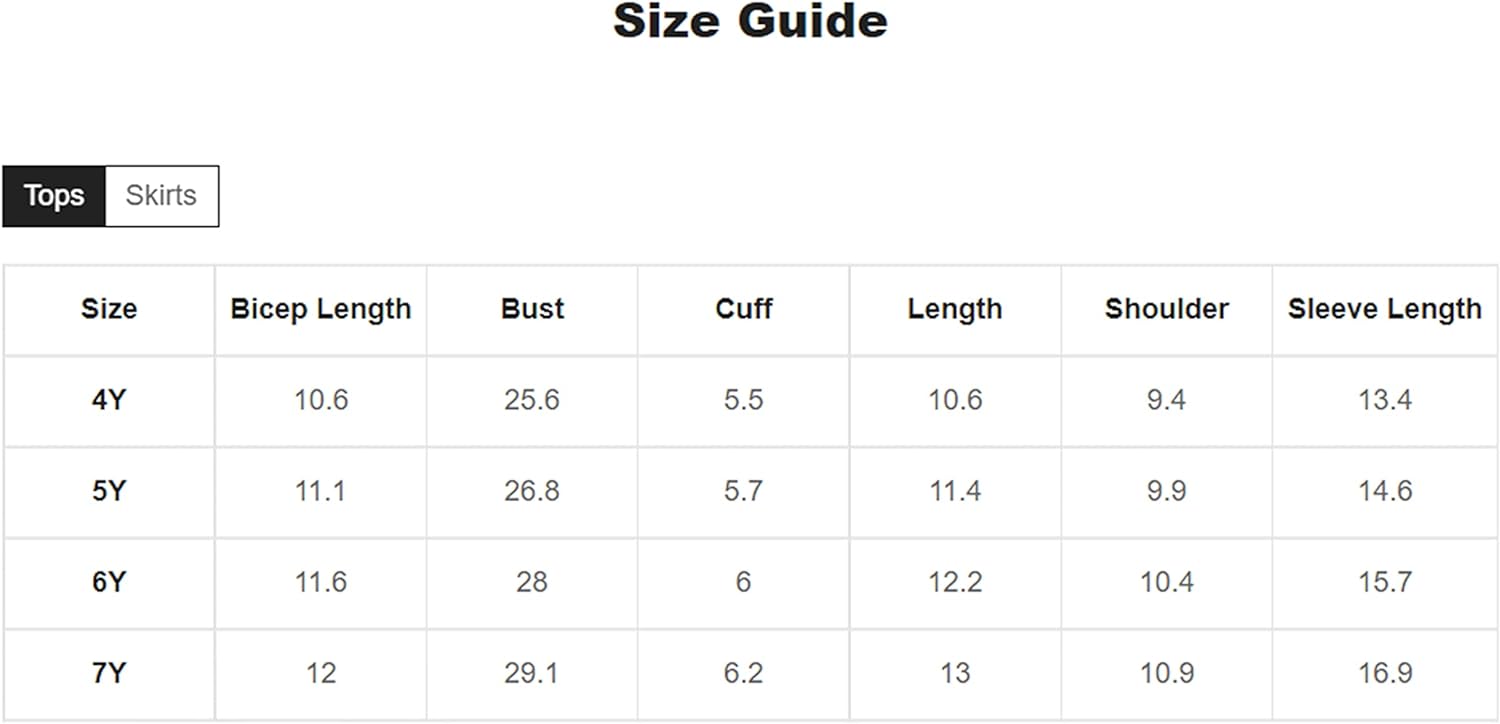
Task: Click the Size Guide heading
Action: (x=750, y=21)
